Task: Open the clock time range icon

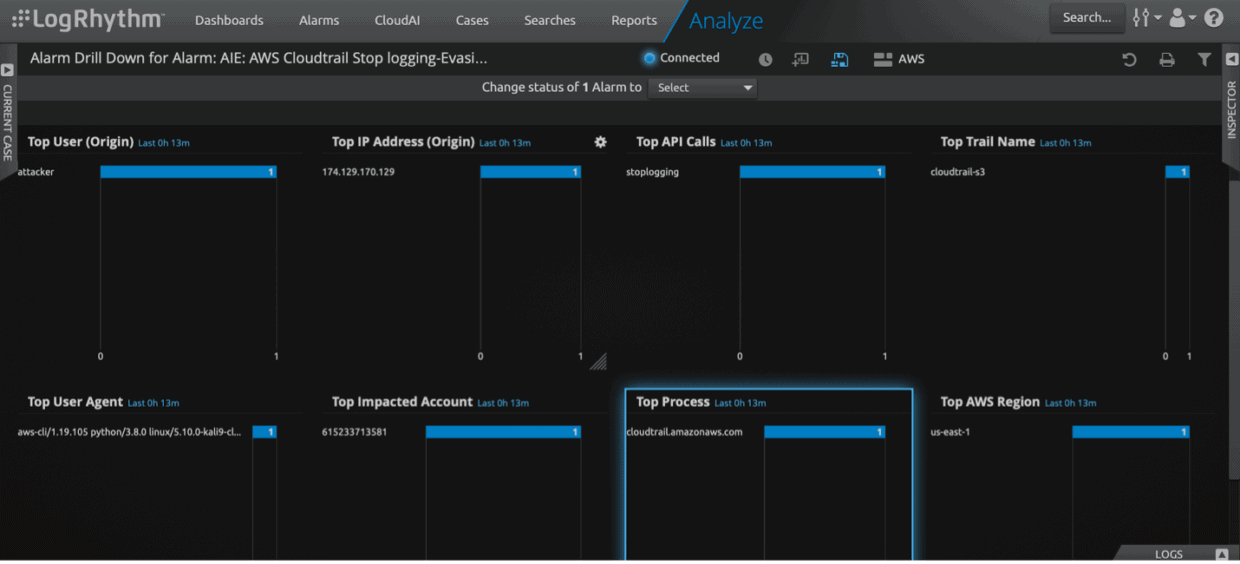Action: pos(765,60)
